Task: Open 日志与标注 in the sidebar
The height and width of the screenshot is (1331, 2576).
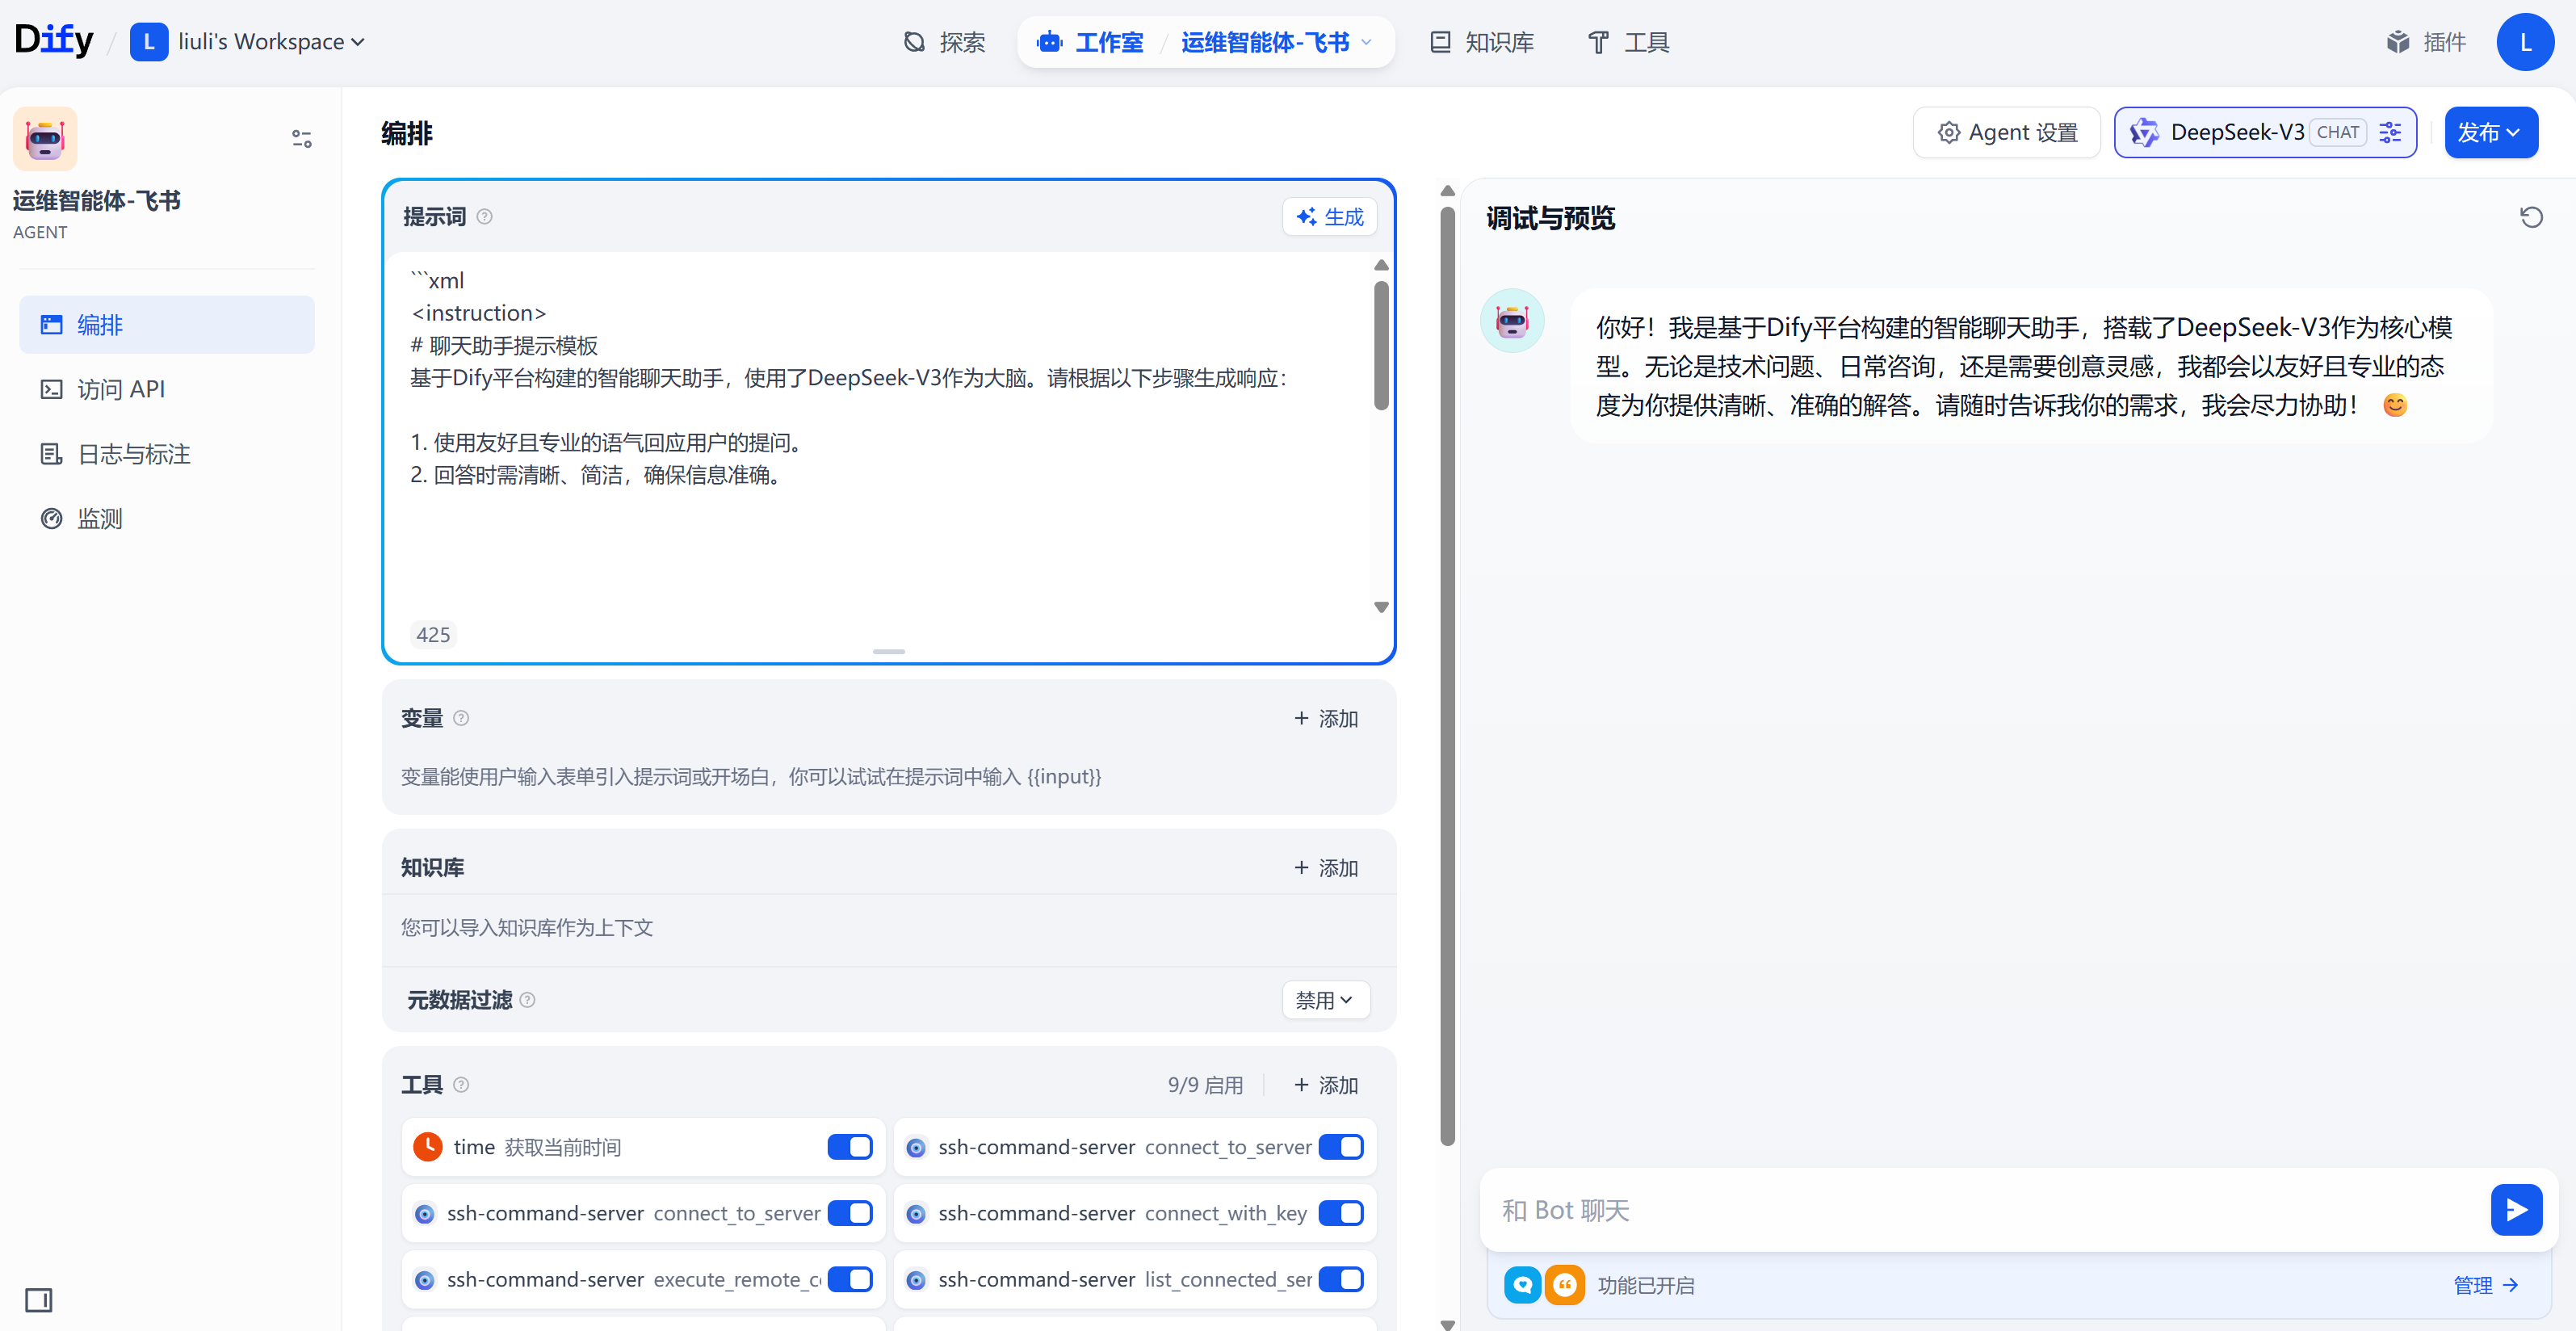Action: [x=167, y=454]
